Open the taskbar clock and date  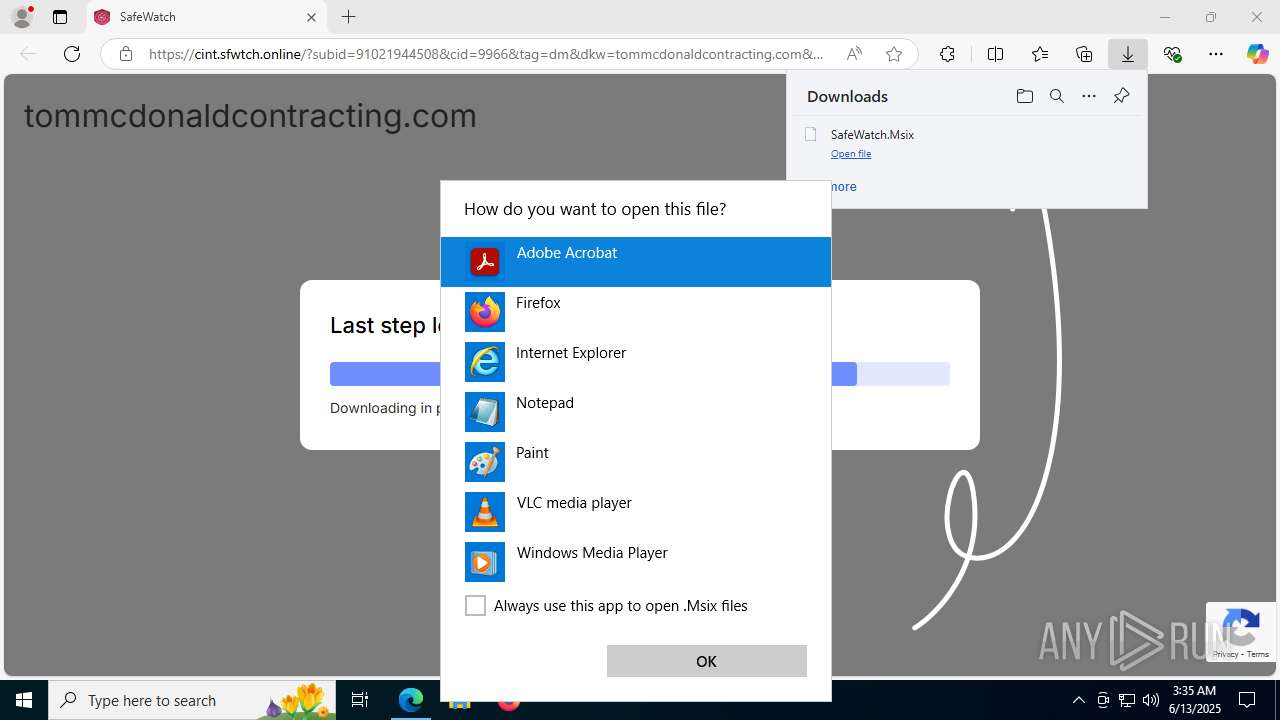(x=1195, y=700)
